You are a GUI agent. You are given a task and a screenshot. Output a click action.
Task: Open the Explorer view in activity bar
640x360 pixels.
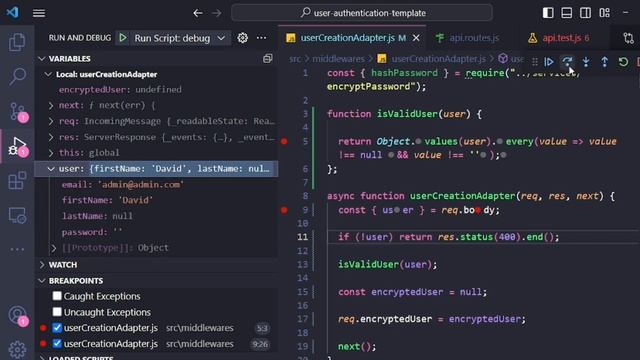pos(17,42)
